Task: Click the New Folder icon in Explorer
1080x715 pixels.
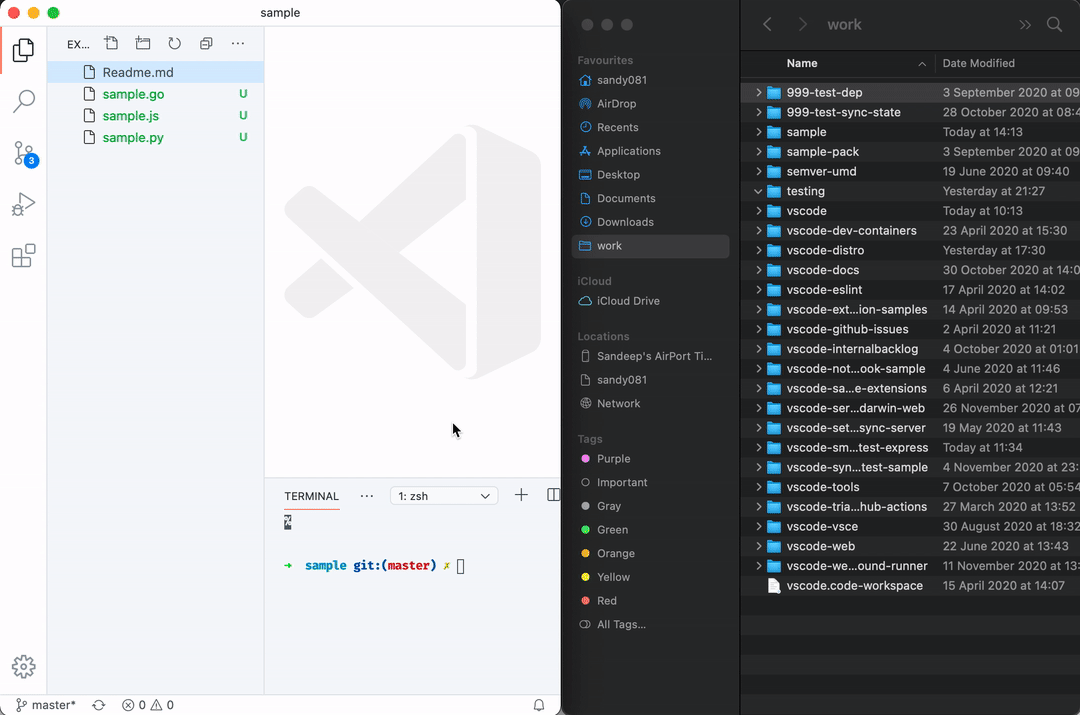Action: [x=143, y=43]
